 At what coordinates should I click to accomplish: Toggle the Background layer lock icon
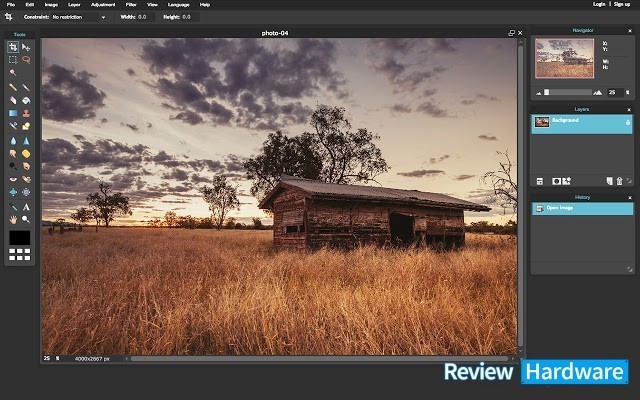(x=628, y=122)
